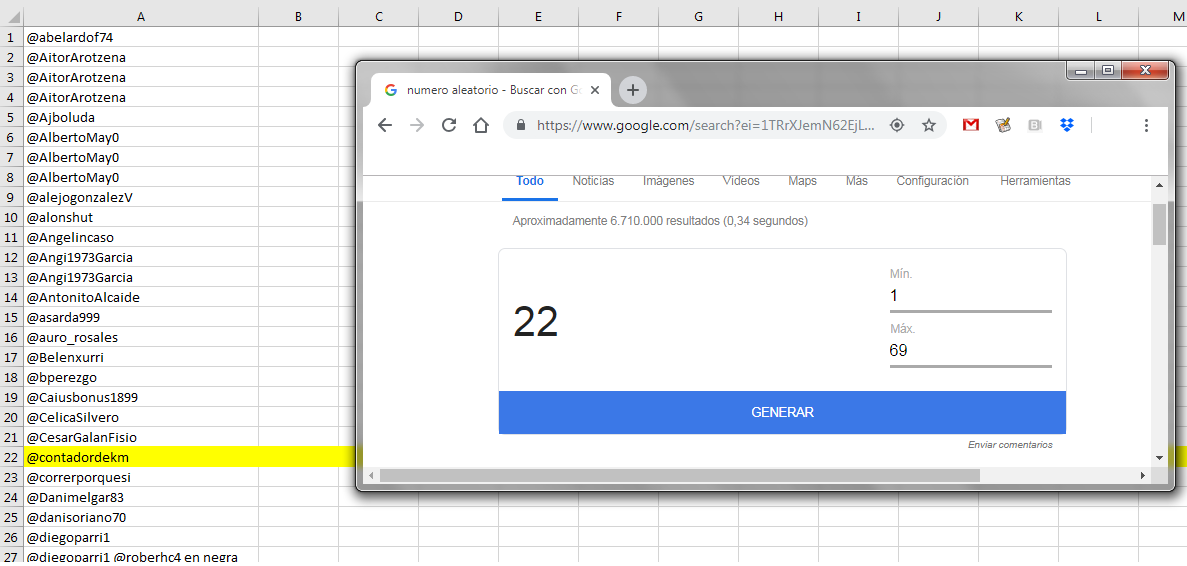Viewport: 1187px width, 566px height.
Task: Click the scroll left arrow in Chrome
Action: click(370, 475)
